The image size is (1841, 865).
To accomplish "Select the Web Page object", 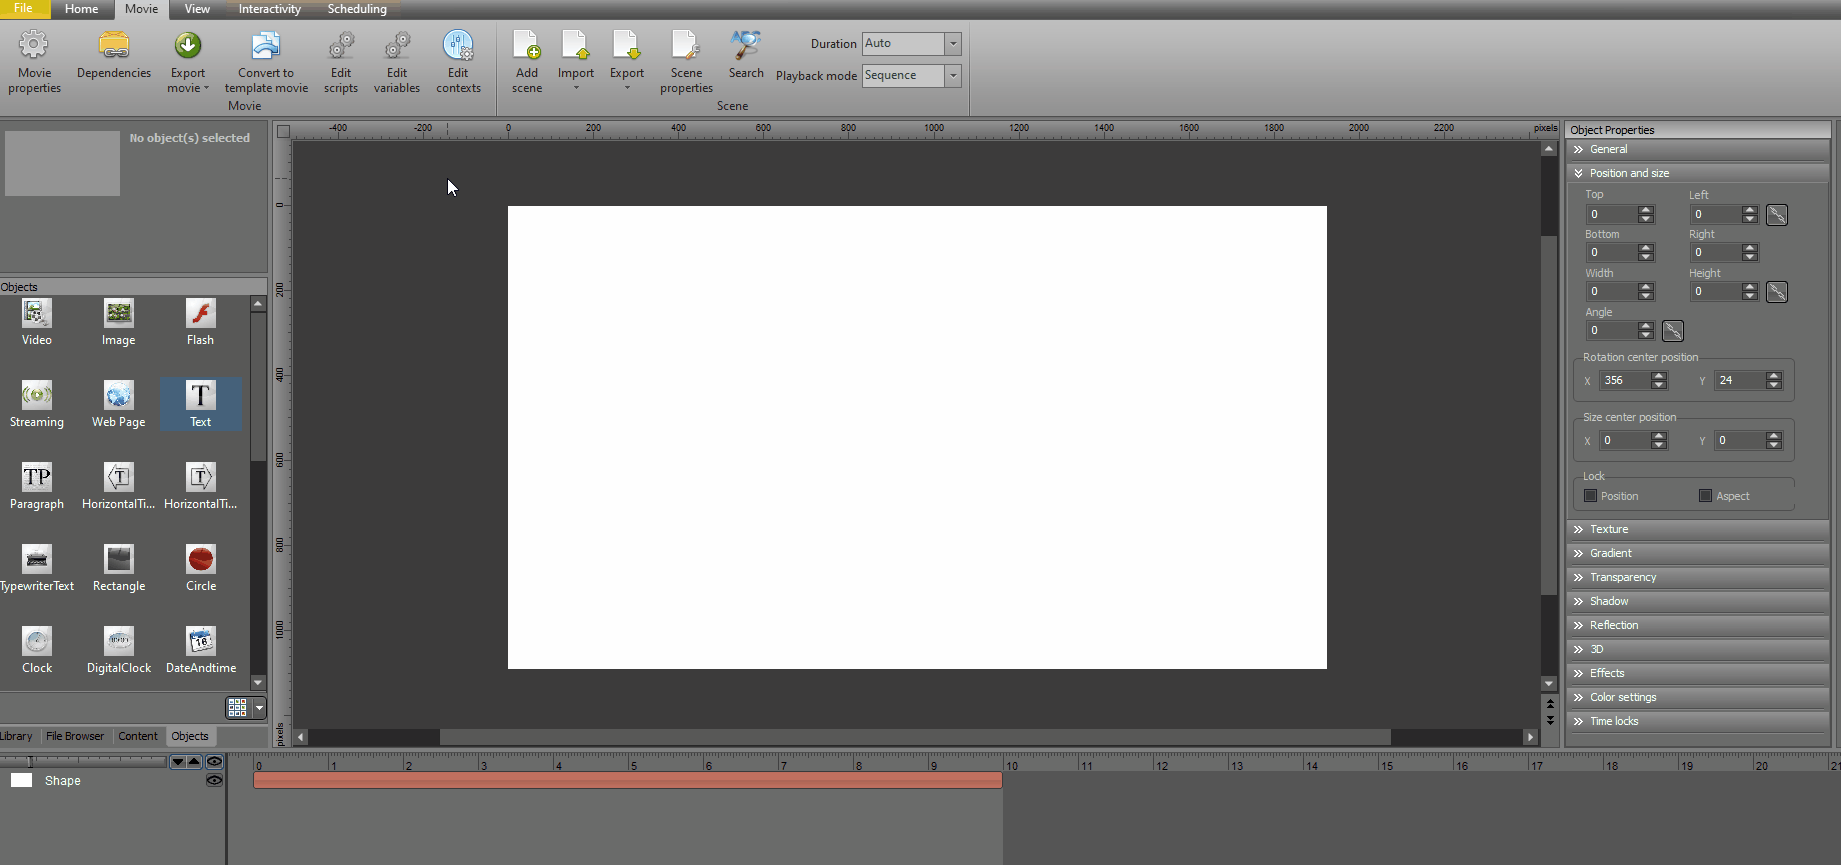I will [118, 404].
